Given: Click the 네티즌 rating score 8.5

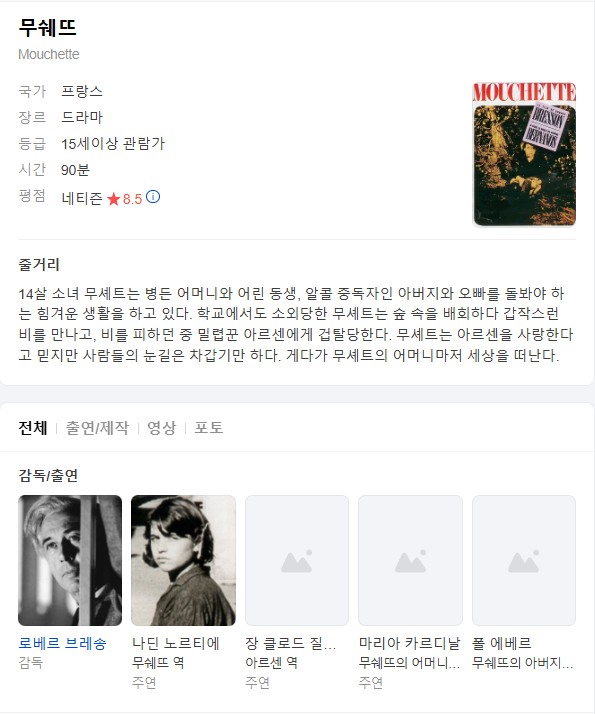Looking at the screenshot, I should (132, 199).
